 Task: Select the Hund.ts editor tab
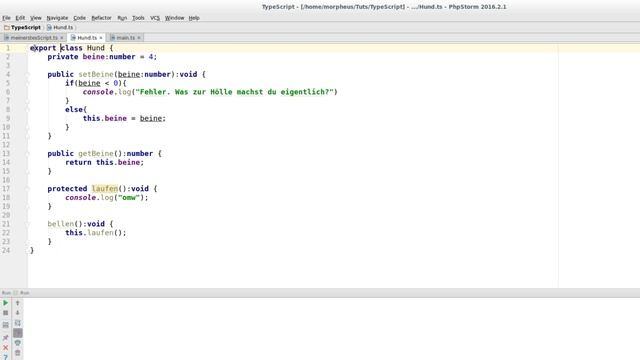[87, 38]
